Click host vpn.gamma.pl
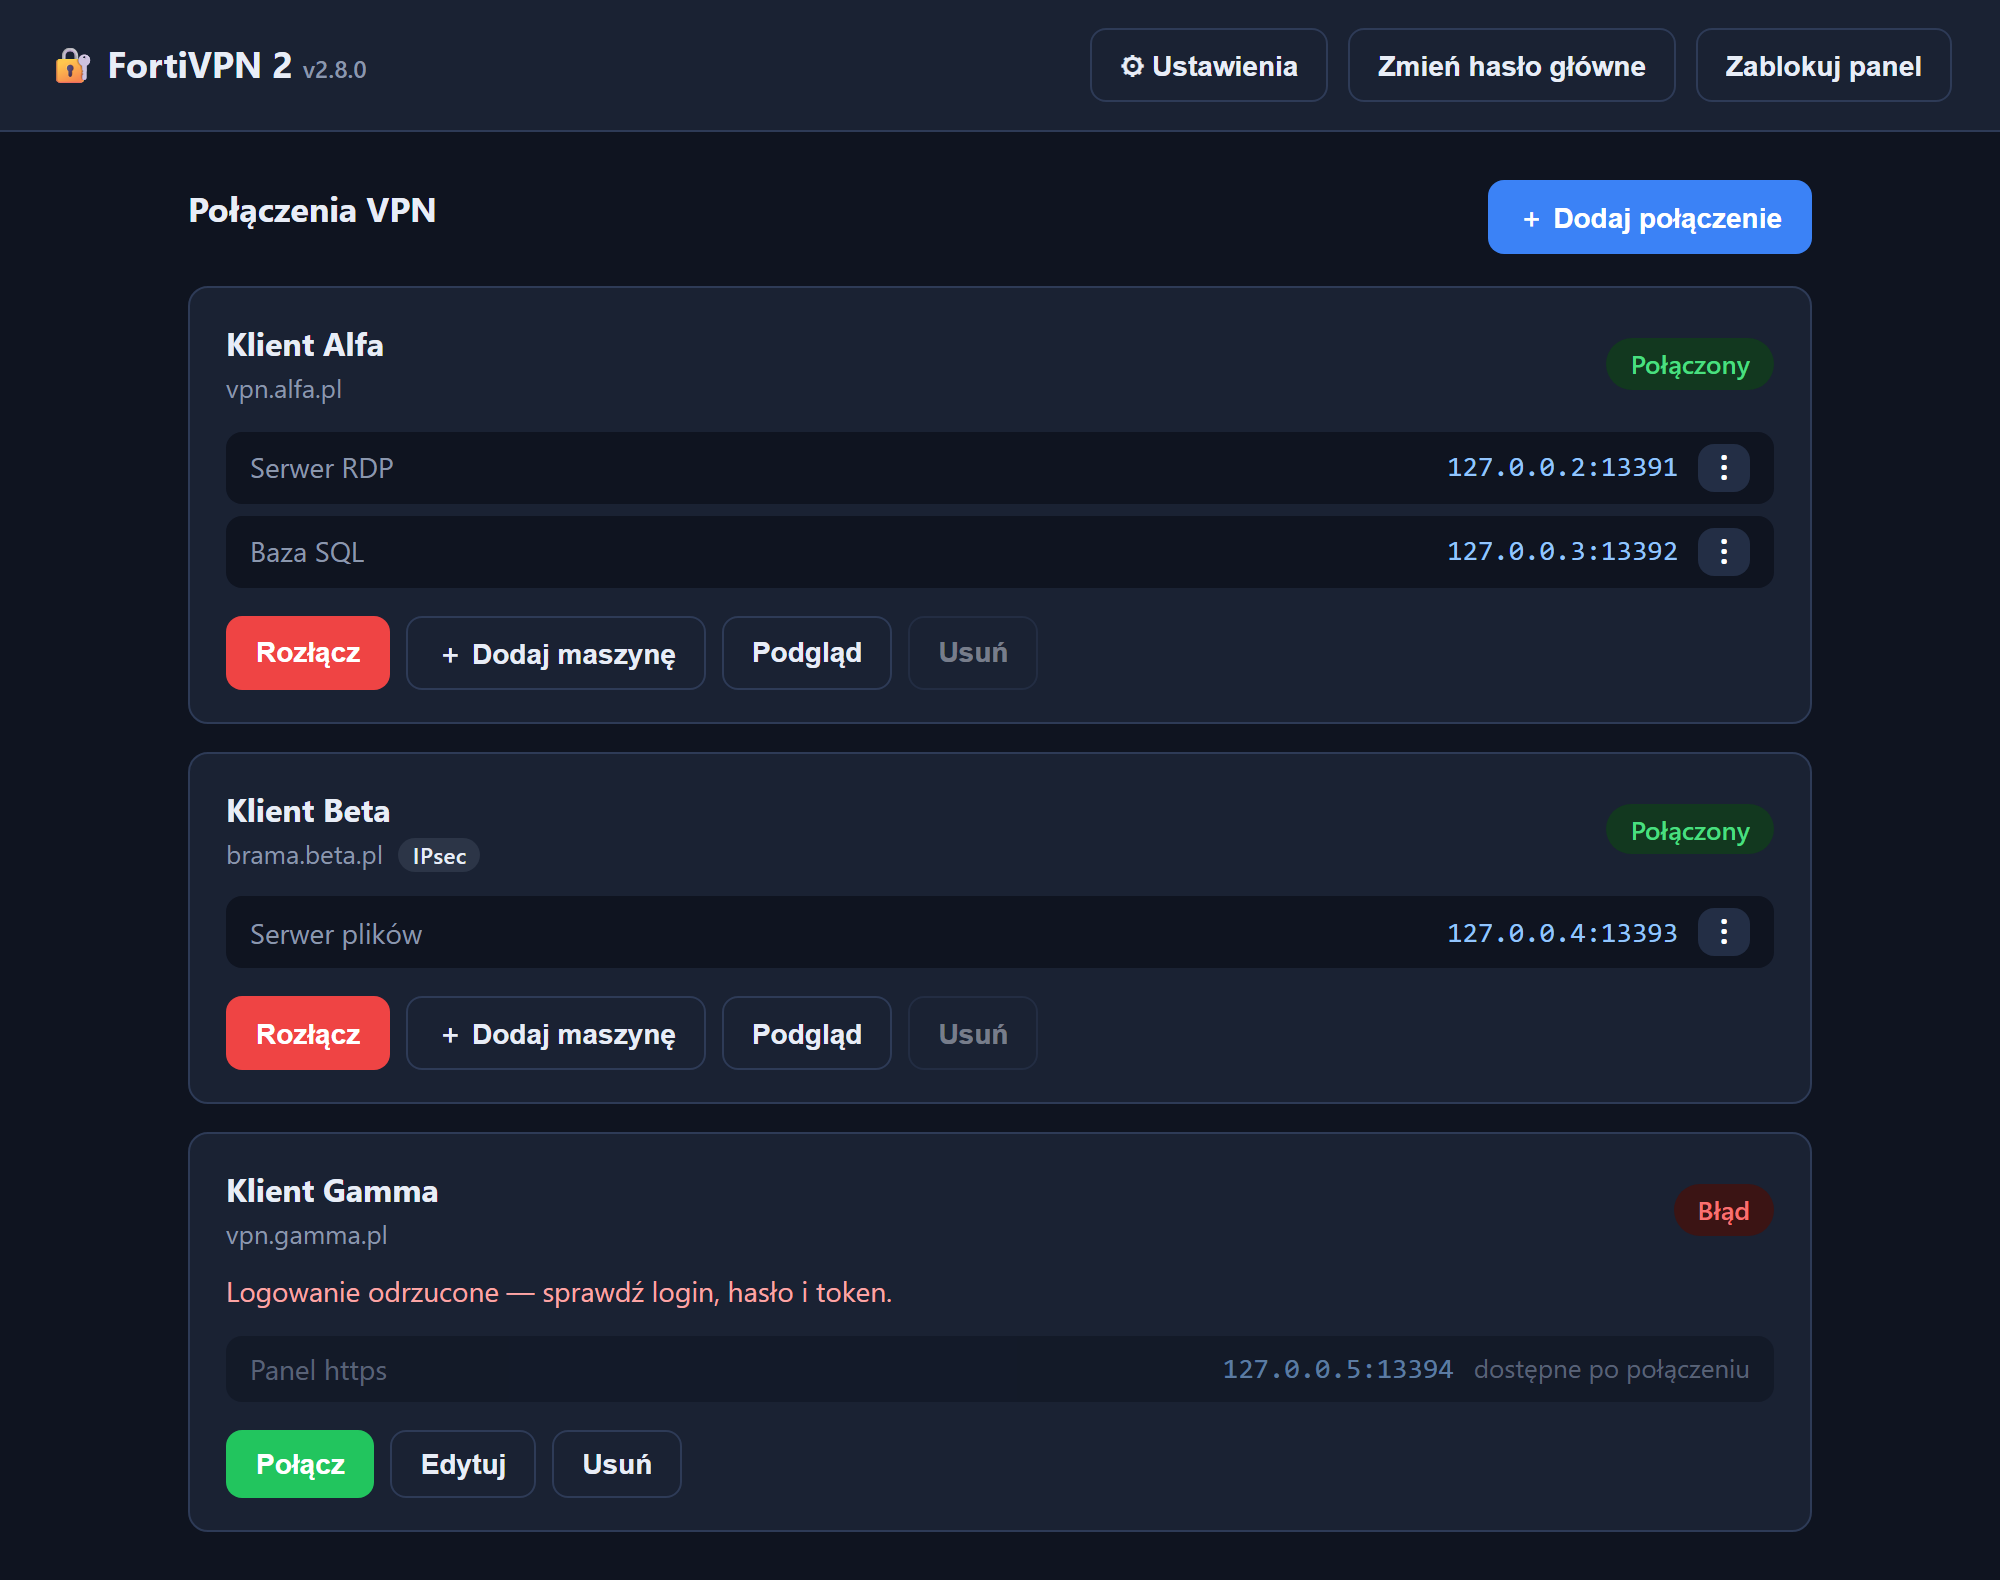This screenshot has width=2000, height=1580. [x=306, y=1236]
